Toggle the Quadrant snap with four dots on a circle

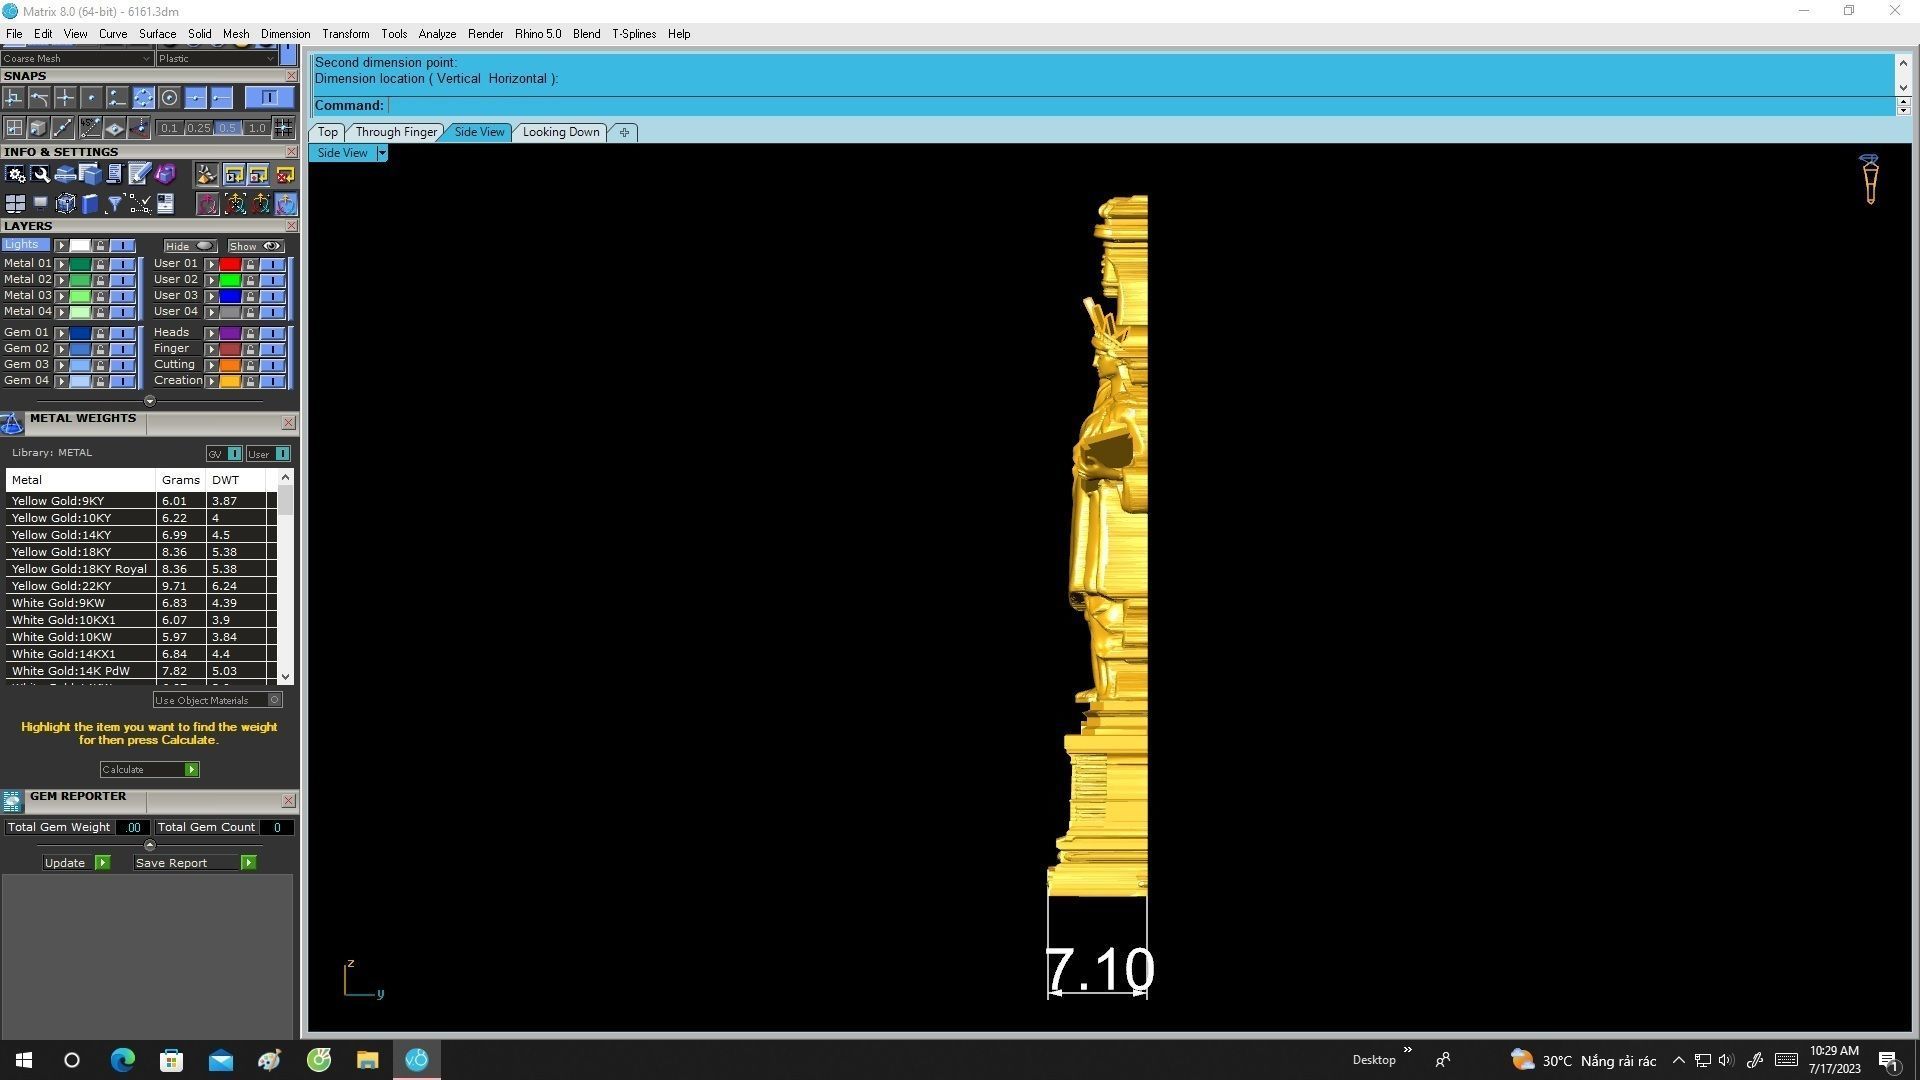point(143,98)
